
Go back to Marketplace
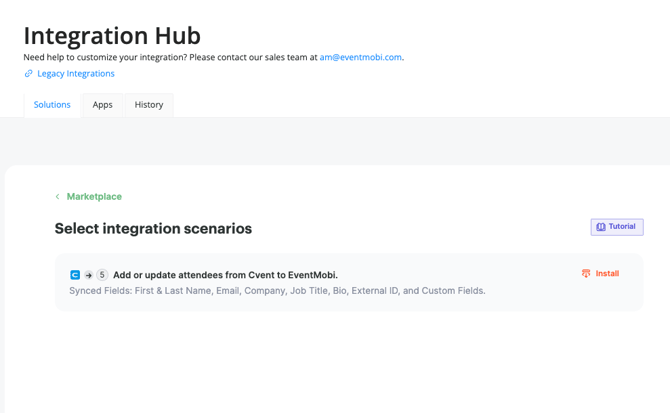click(94, 197)
